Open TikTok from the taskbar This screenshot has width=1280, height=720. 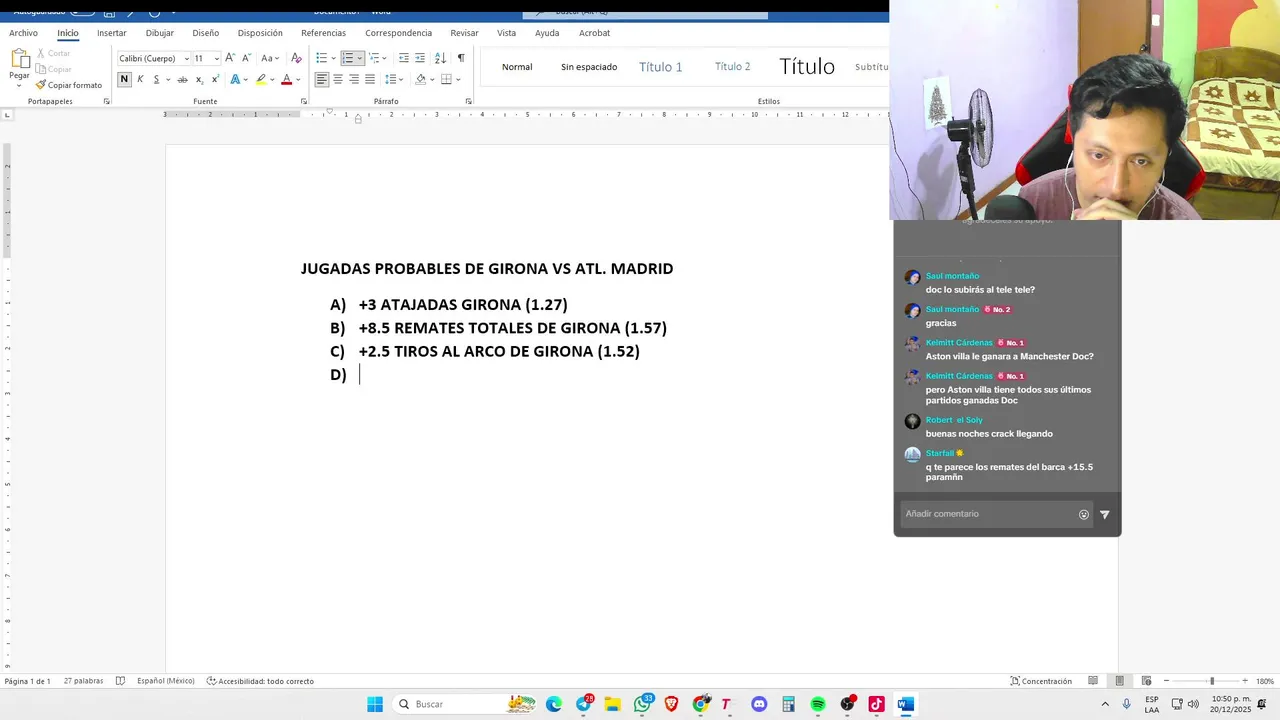876,704
